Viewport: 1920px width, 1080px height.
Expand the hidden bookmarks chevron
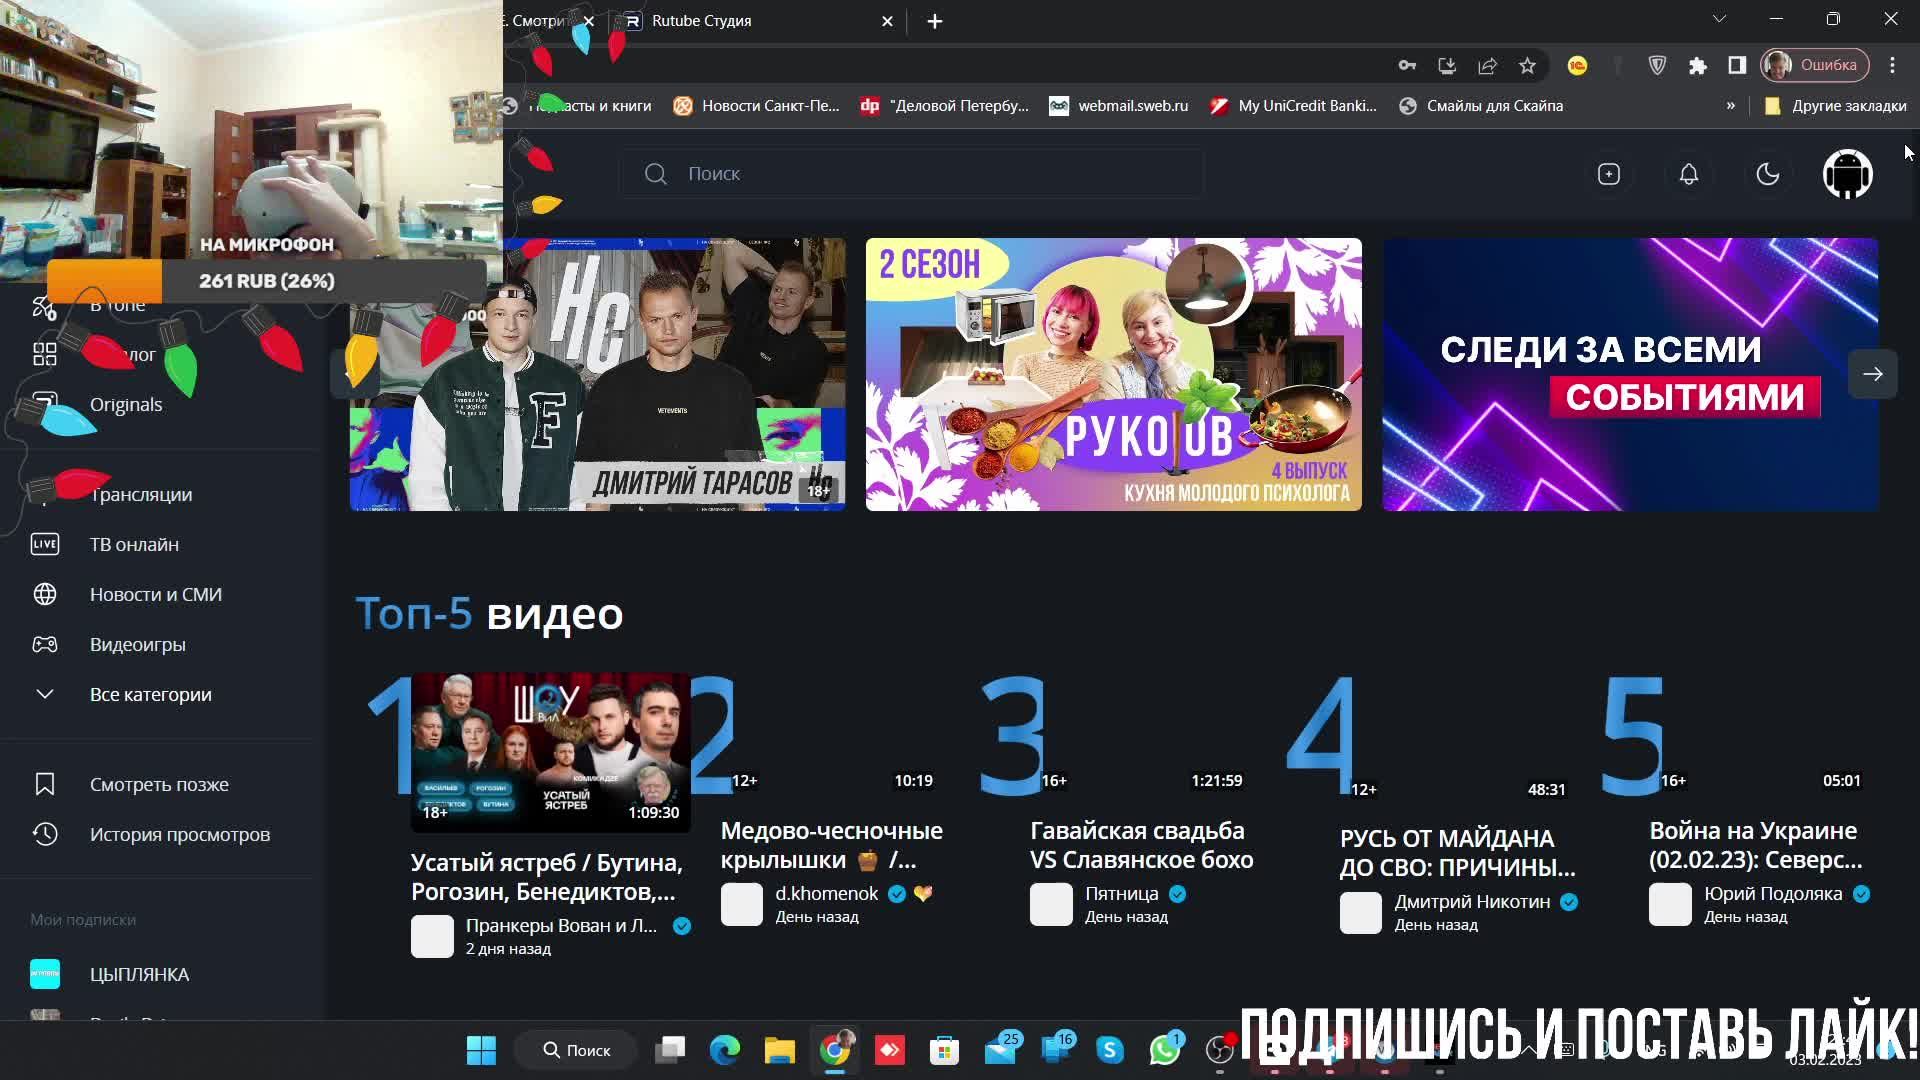click(1730, 106)
